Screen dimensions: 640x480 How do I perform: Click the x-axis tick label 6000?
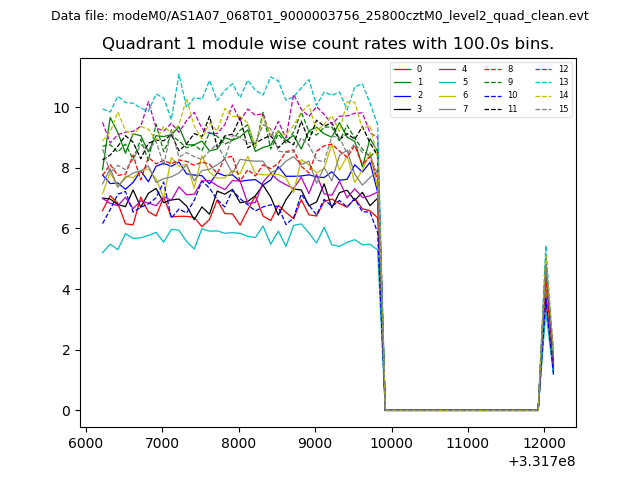click(85, 443)
